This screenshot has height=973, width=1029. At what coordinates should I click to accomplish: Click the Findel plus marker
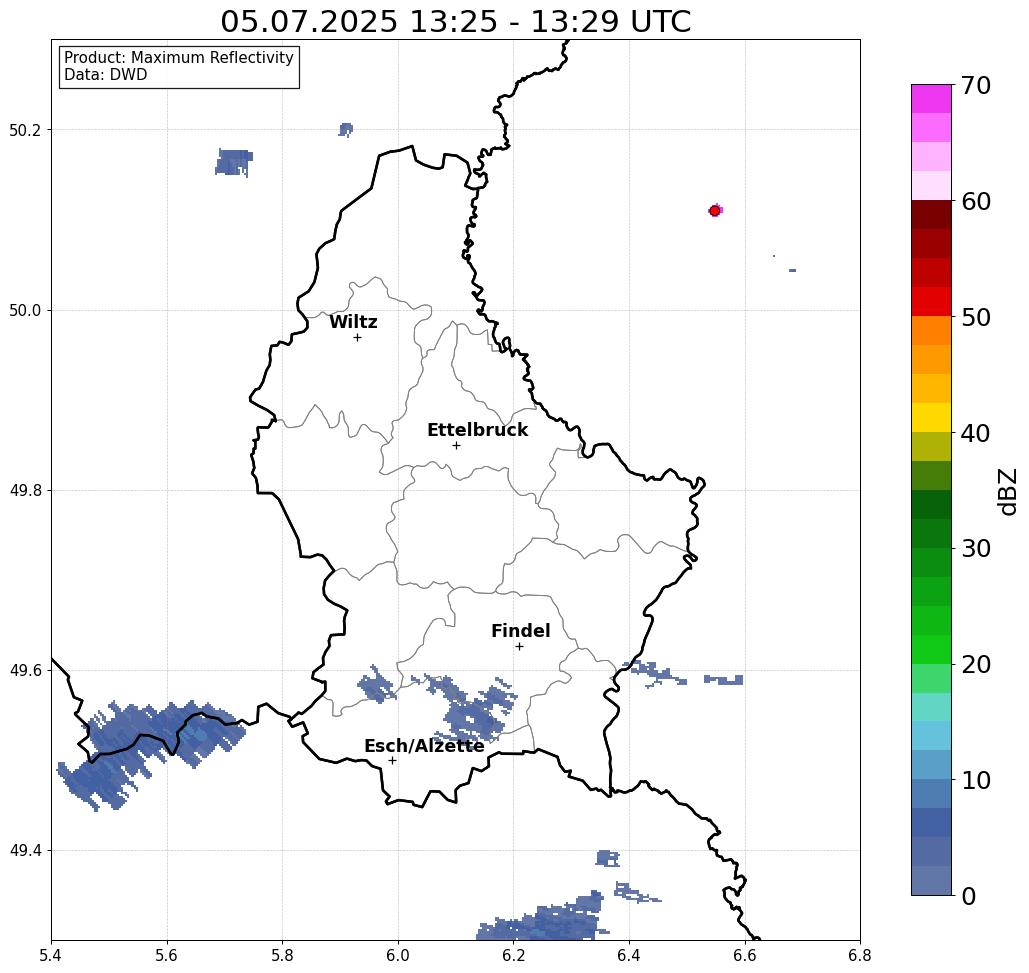[x=519, y=647]
